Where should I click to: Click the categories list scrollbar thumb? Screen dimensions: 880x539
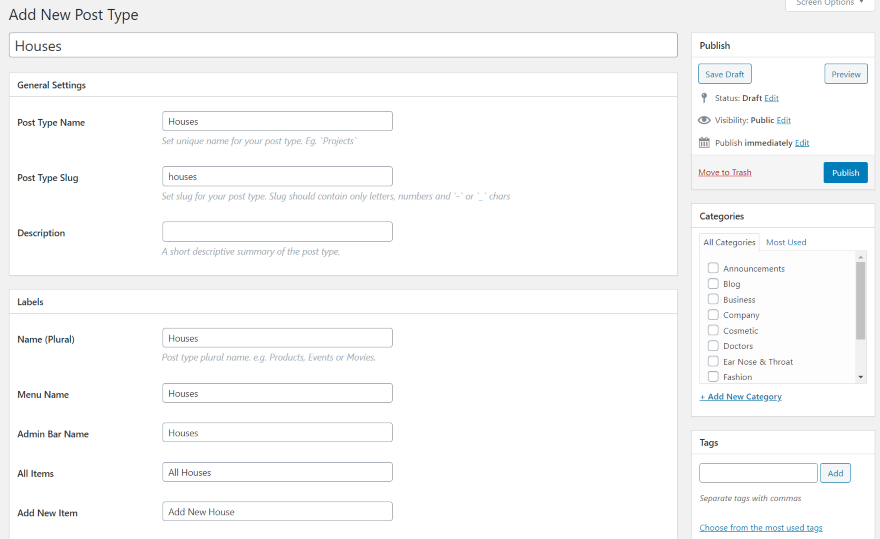pos(860,301)
